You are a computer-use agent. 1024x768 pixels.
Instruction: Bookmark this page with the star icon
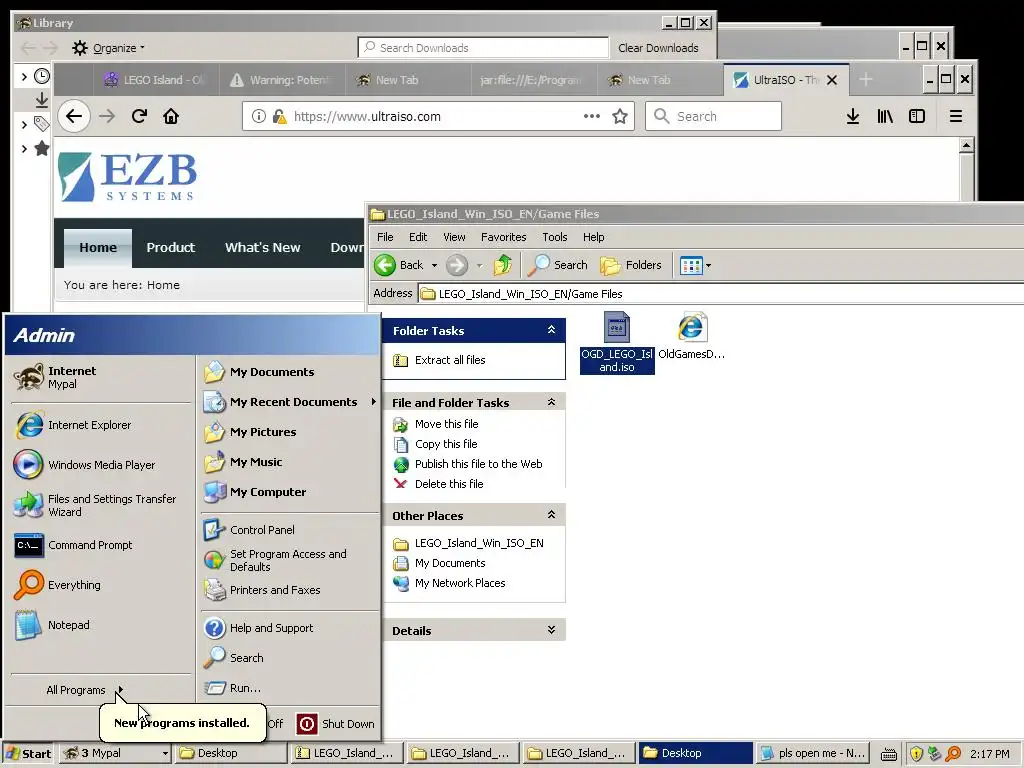point(620,116)
